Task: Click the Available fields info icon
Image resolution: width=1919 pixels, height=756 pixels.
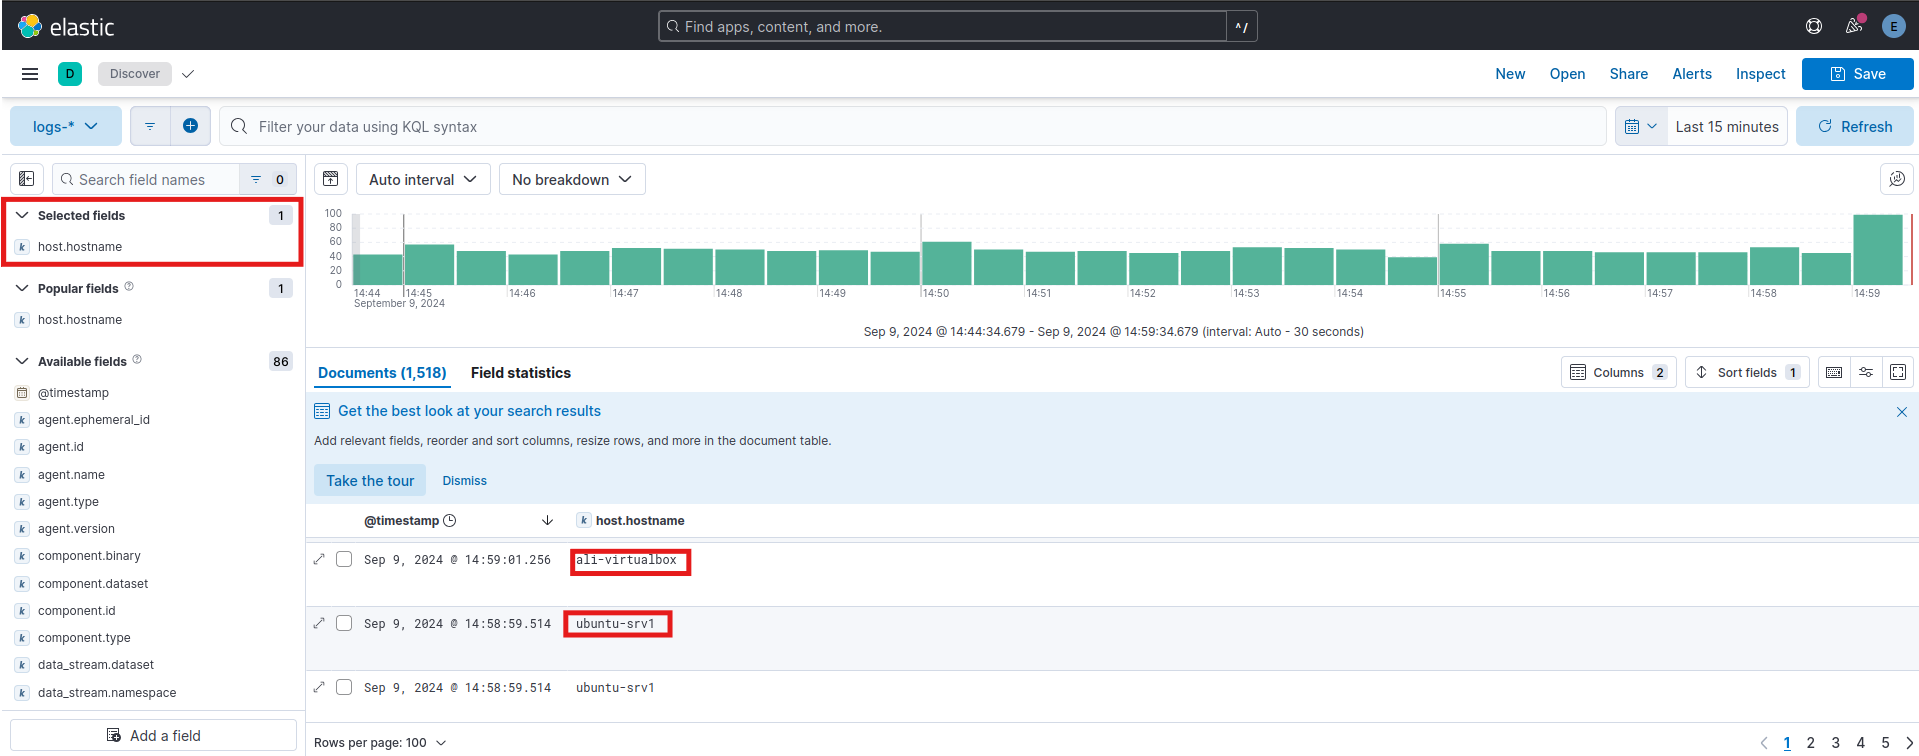Action: coord(137,360)
